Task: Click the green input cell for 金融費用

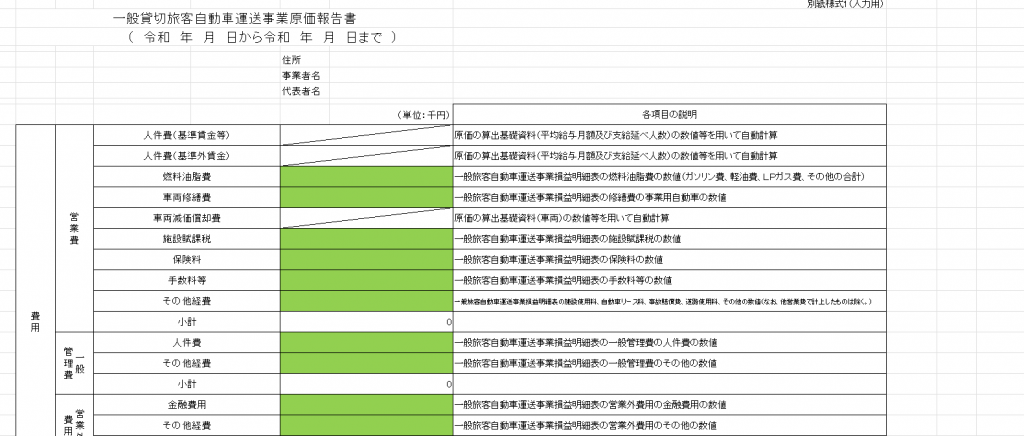Action: [366, 405]
